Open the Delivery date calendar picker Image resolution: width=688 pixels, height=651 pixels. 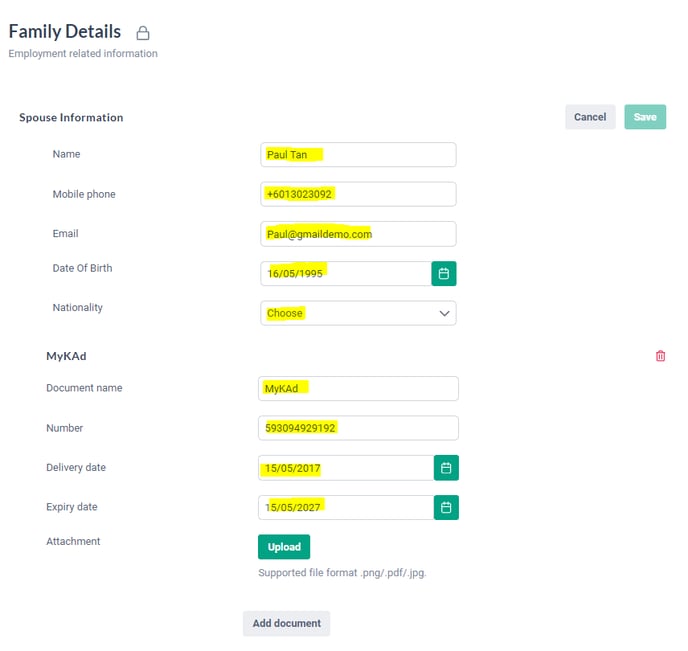coord(446,468)
